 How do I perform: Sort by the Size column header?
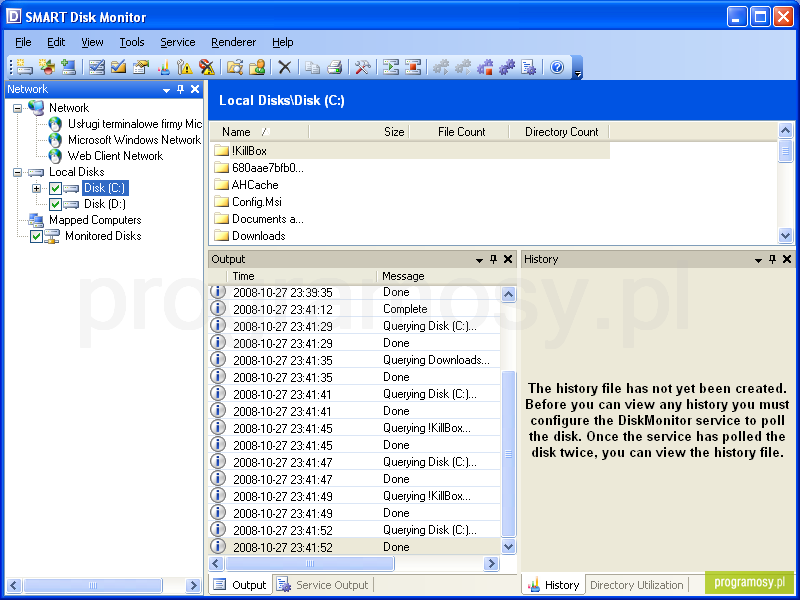(359, 132)
